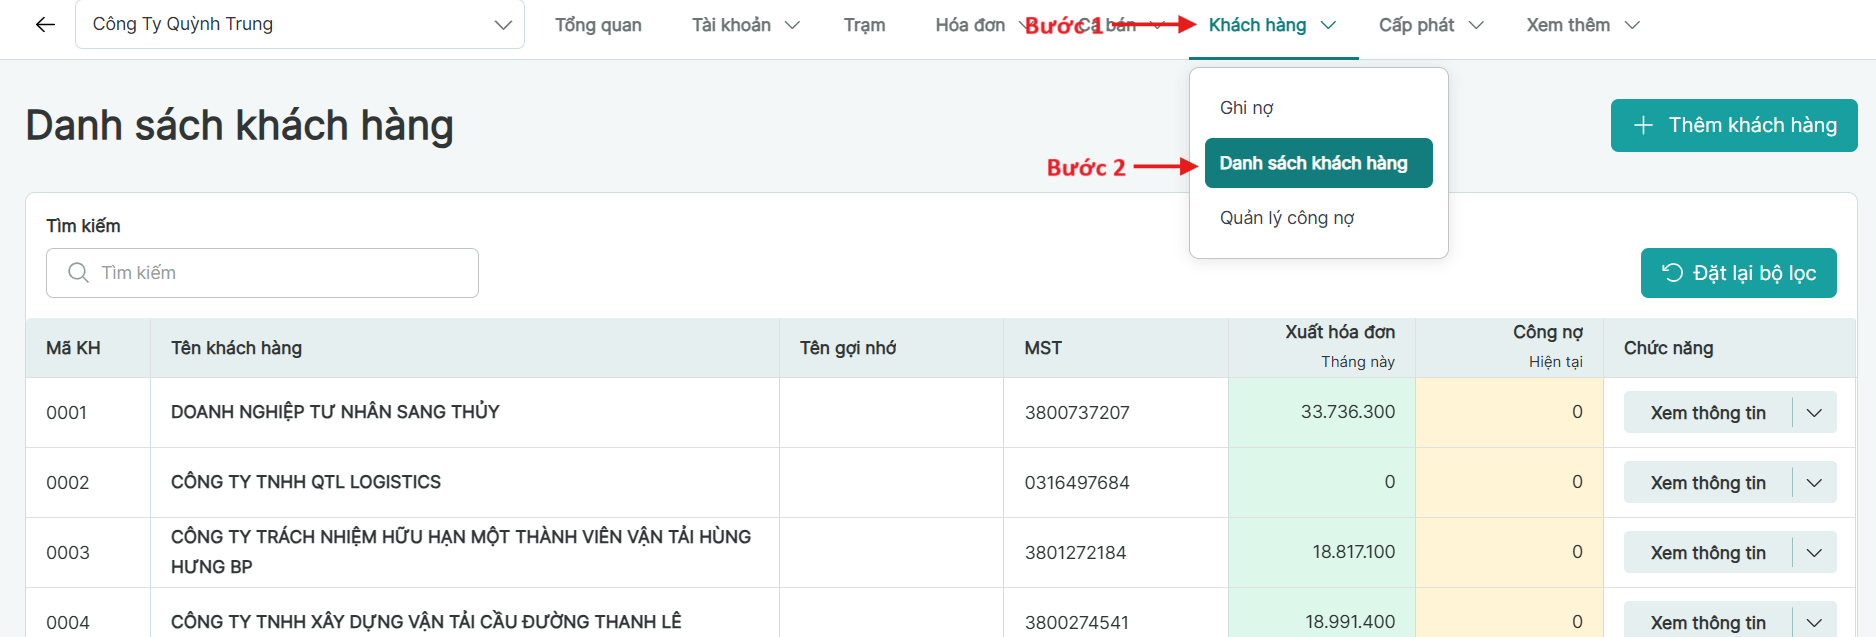Click Xem thông tin for QTL LOGISTICS
Image resolution: width=1876 pixels, height=637 pixels.
coord(1707,483)
